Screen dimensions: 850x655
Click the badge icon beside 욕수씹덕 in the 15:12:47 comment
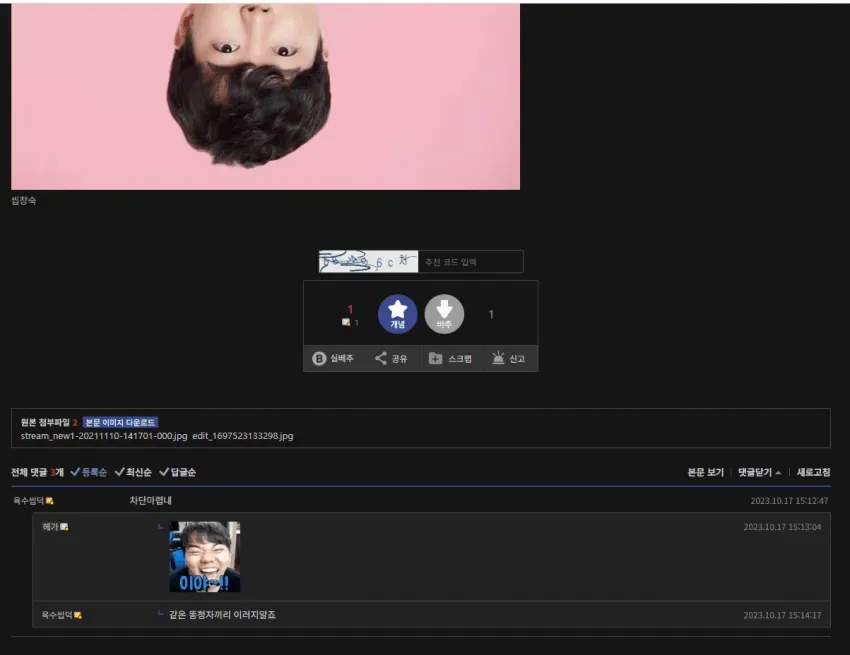[49, 500]
